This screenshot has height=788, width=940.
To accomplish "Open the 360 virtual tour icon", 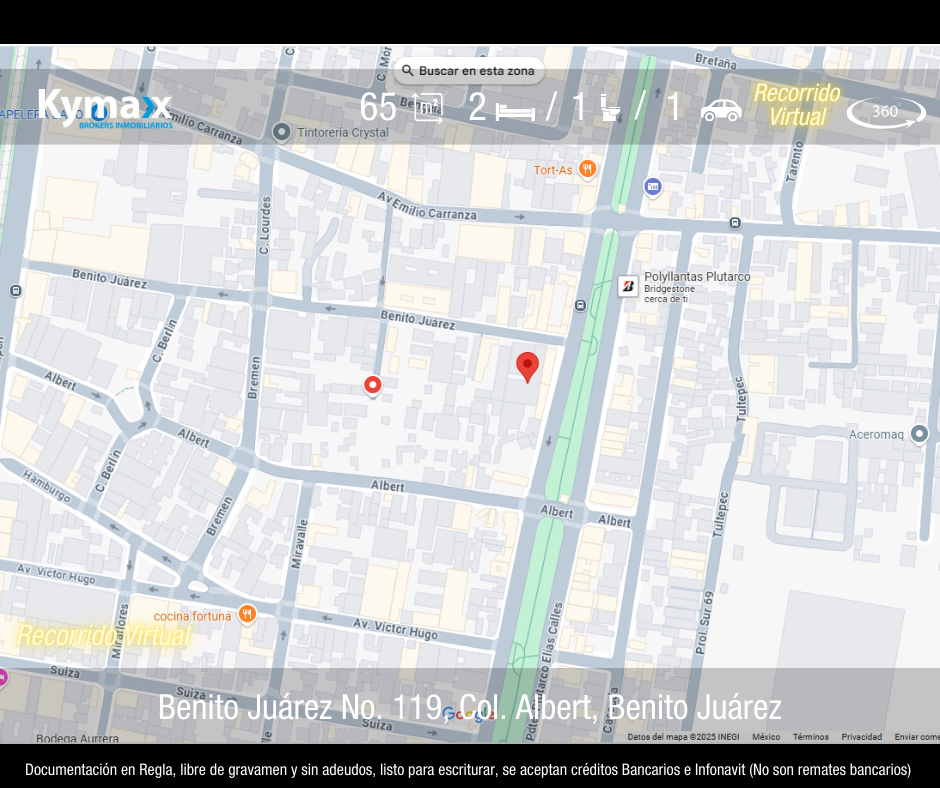I will [x=885, y=112].
